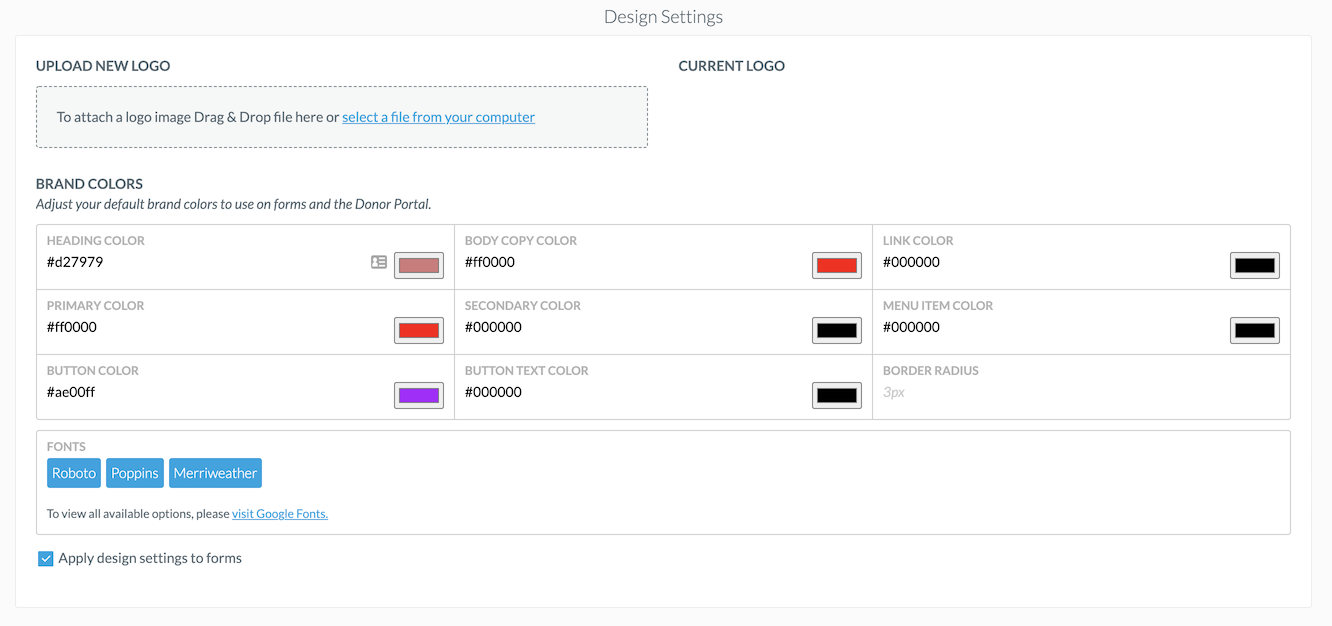Image resolution: width=1332 pixels, height=626 pixels.
Task: Select the Roboto font tag
Action: tap(74, 473)
